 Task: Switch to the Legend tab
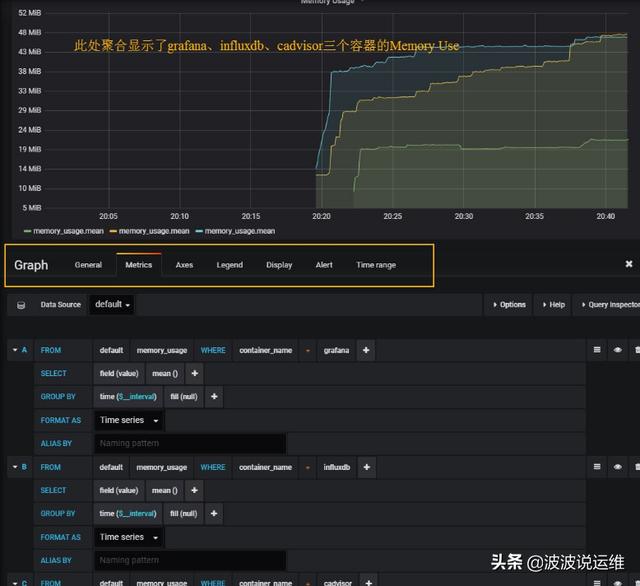(229, 265)
